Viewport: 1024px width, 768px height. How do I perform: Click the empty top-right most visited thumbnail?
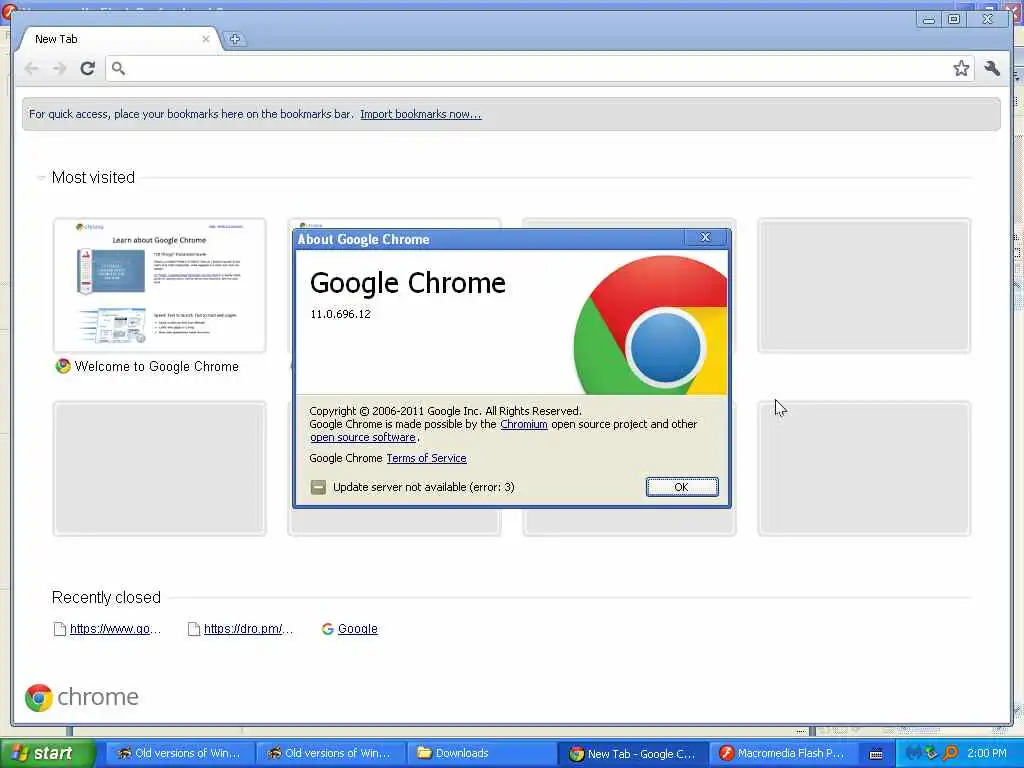[864, 285]
